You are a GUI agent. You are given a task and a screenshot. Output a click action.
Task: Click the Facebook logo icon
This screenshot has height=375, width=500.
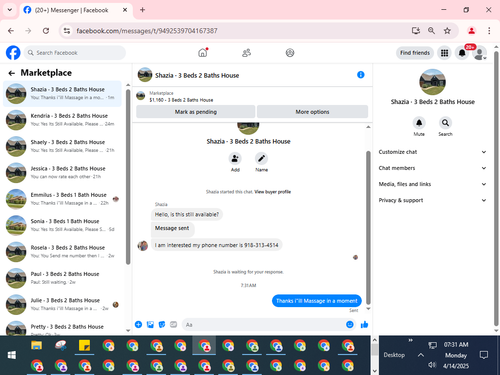tap(13, 53)
